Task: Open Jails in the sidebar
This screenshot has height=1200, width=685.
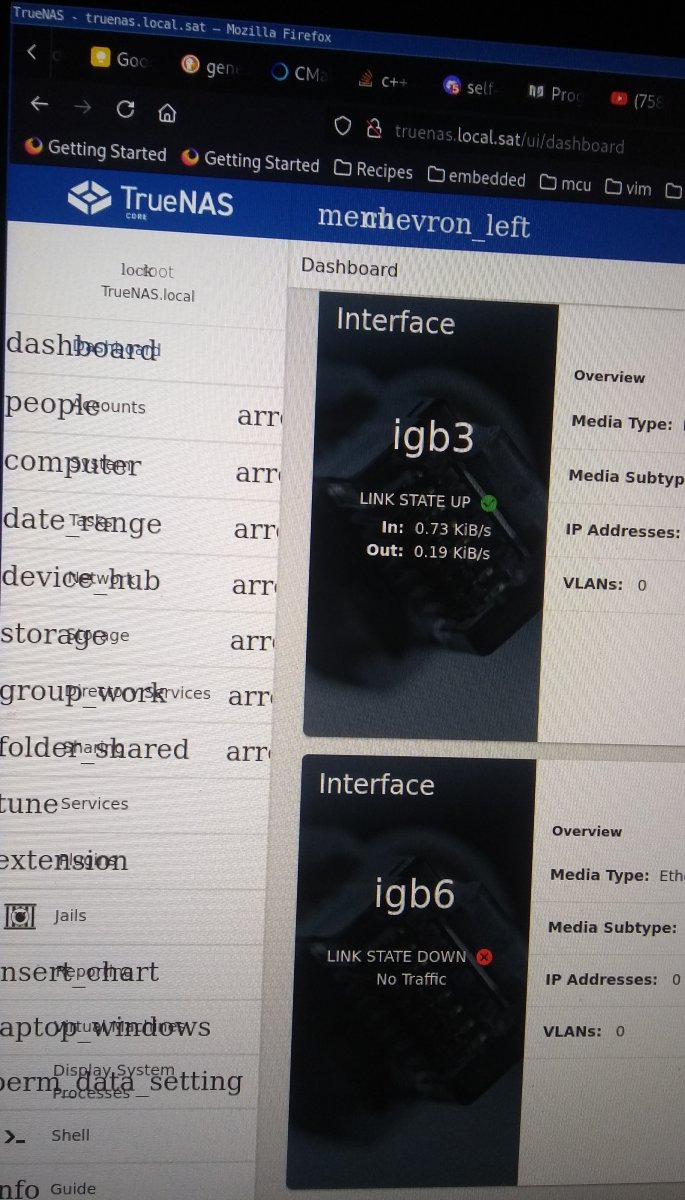Action: (70, 915)
